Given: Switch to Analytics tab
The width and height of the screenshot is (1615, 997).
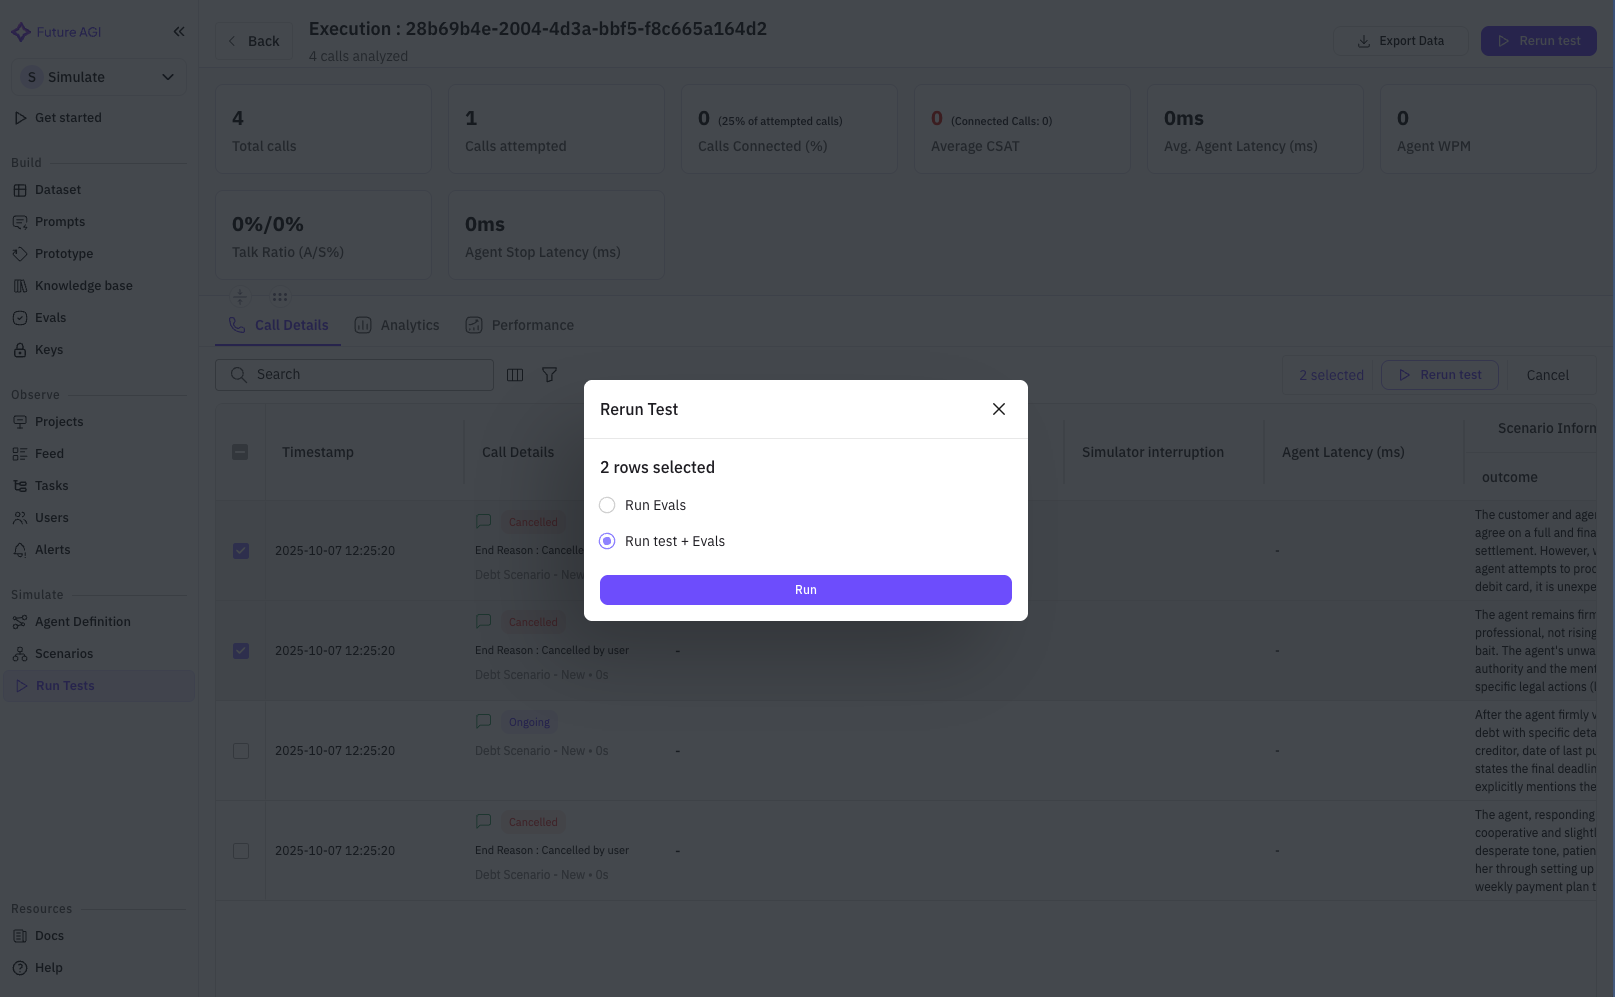Looking at the screenshot, I should coord(397,325).
